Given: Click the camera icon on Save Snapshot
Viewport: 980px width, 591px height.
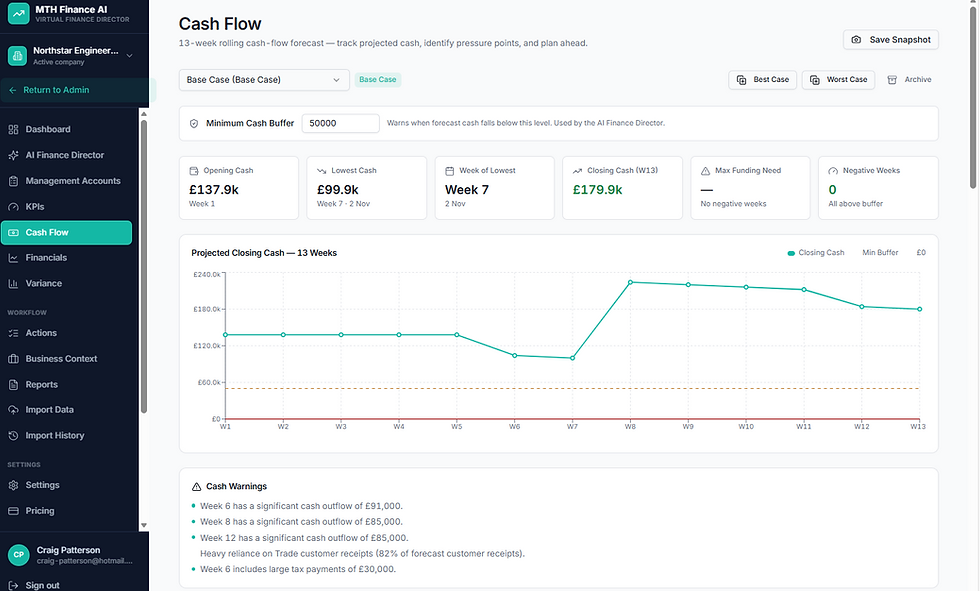Looking at the screenshot, I should point(856,39).
